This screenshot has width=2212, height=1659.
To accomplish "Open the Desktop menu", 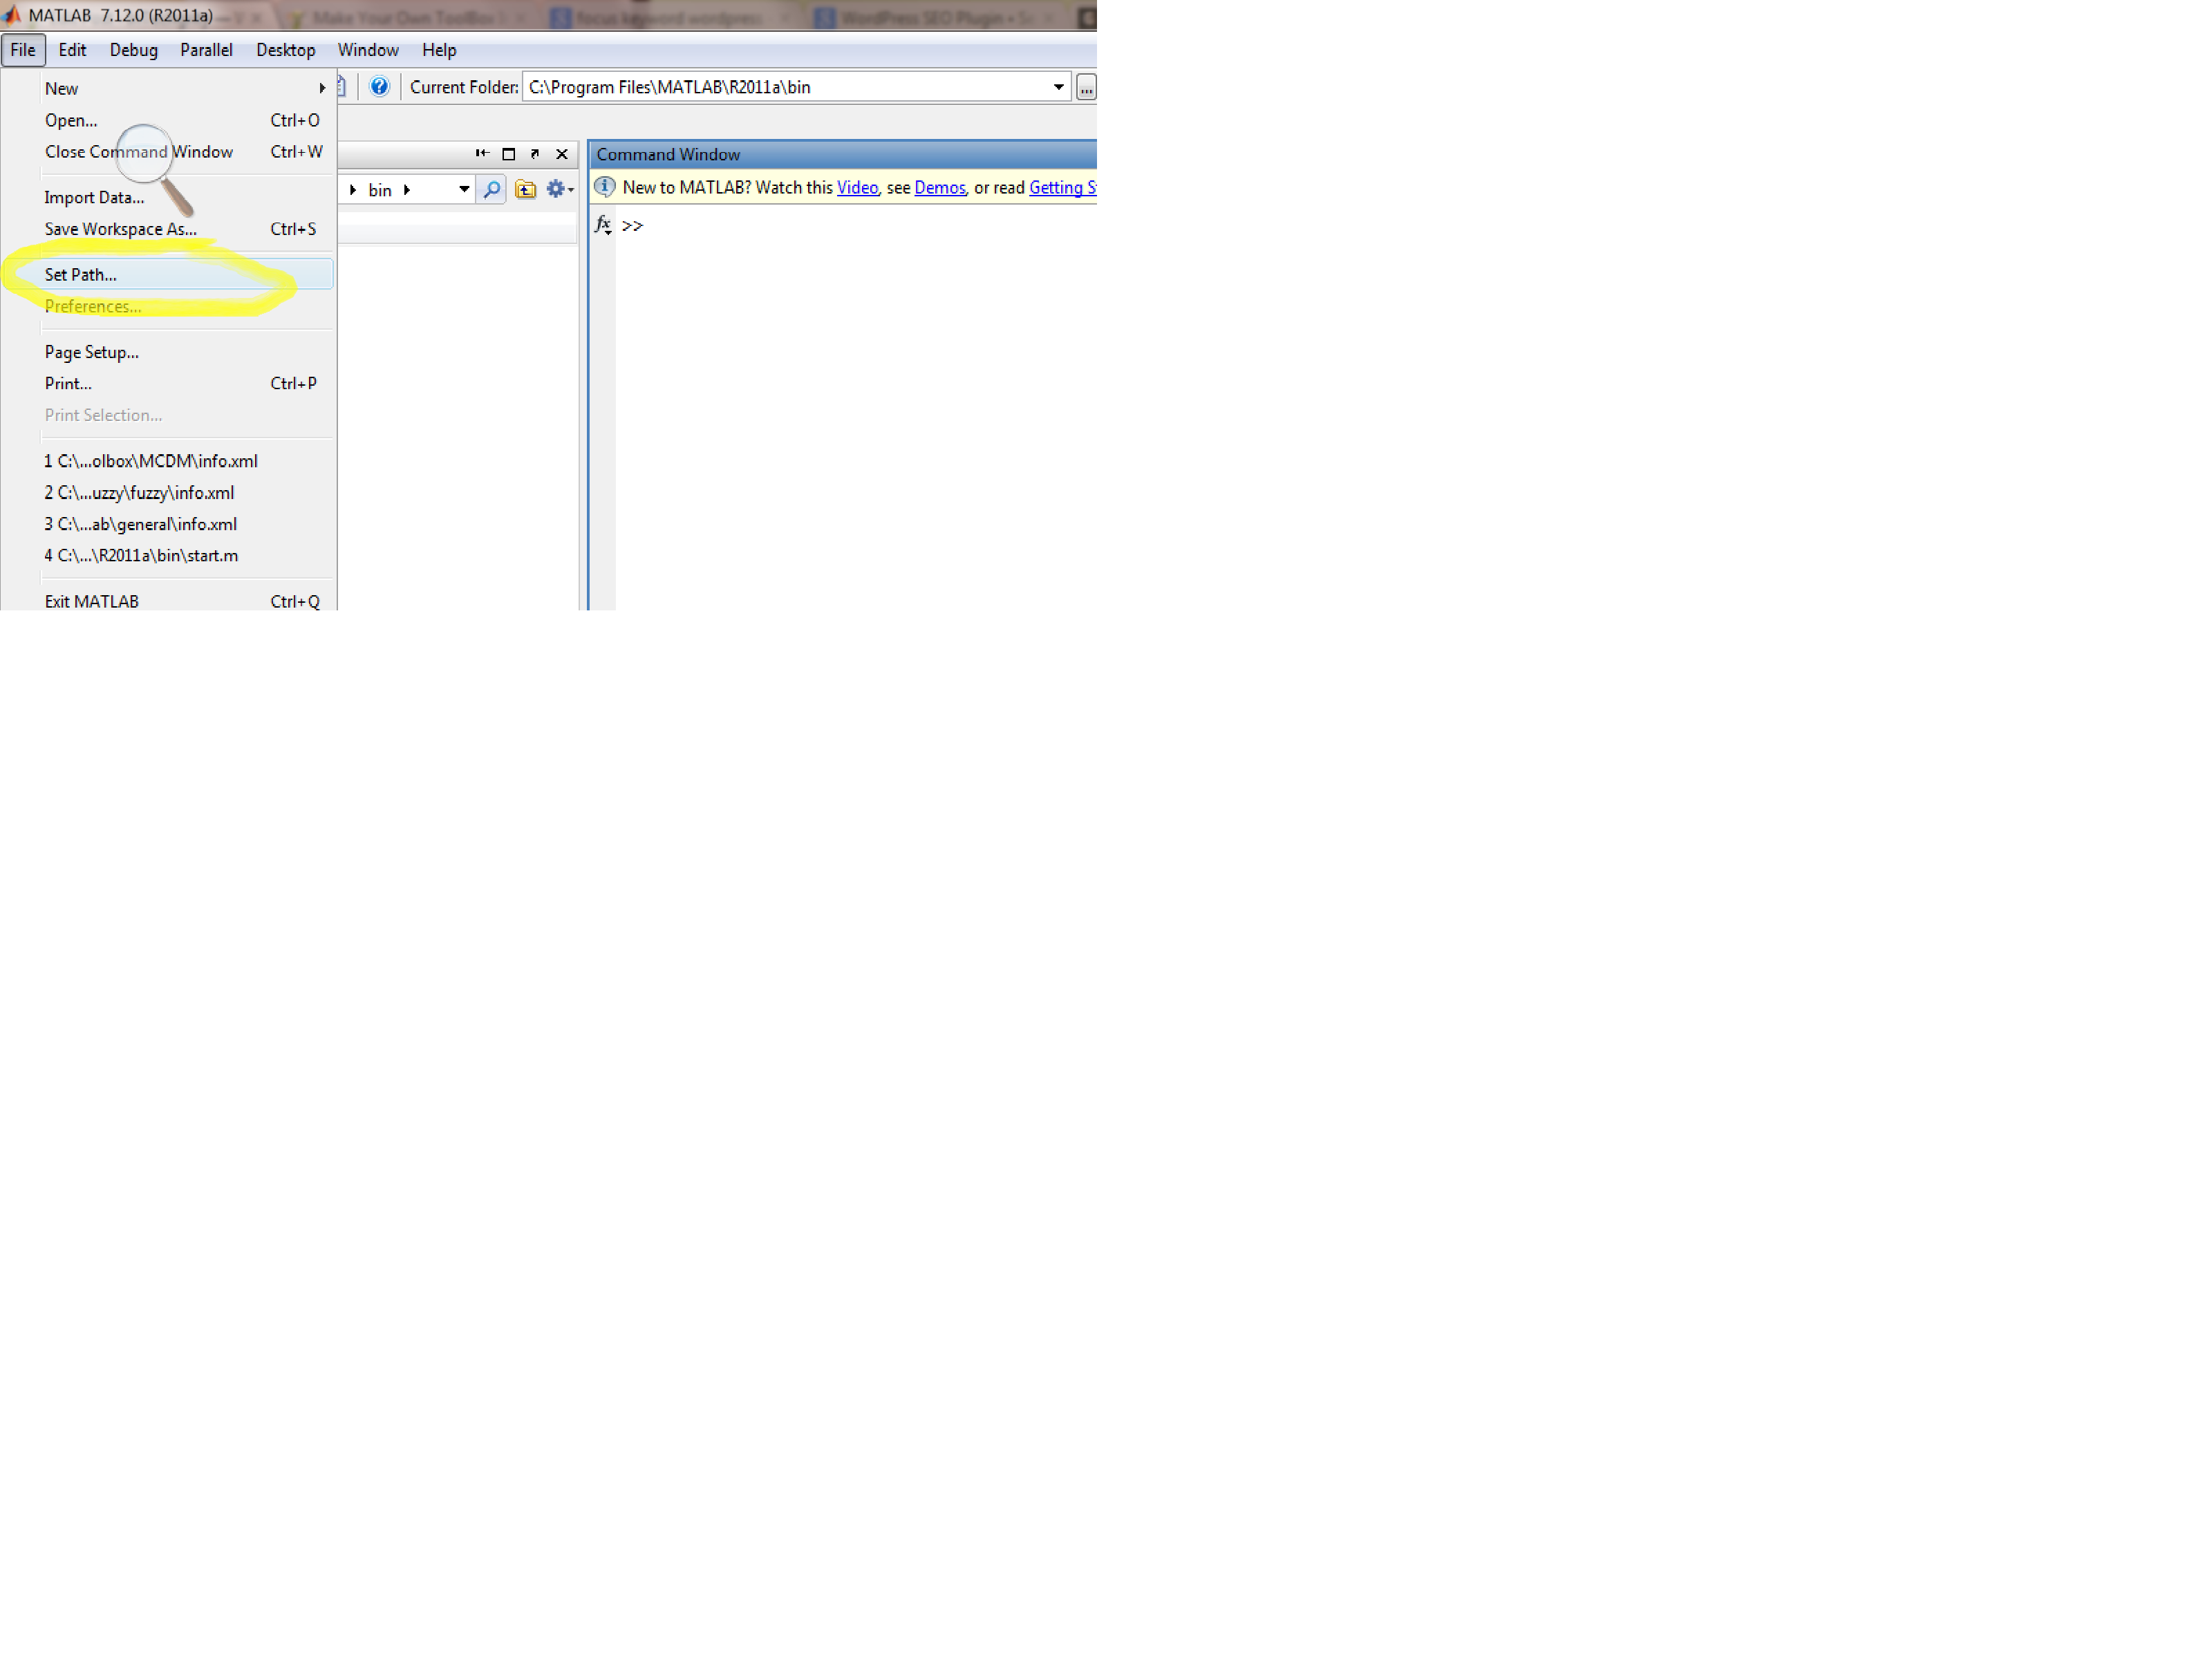I will tap(285, 50).
